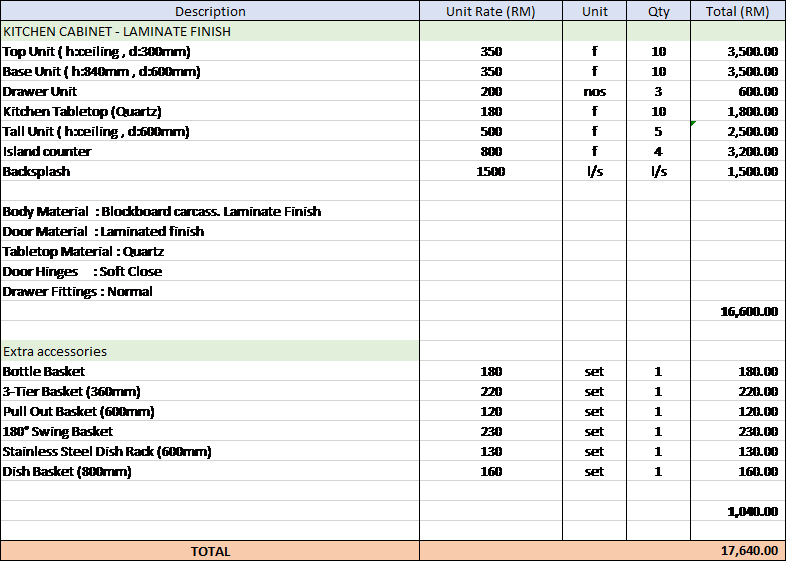The height and width of the screenshot is (562, 787).
Task: Select empty Qty cell in KITCHEN CABINET heading row
Action: [658, 31]
